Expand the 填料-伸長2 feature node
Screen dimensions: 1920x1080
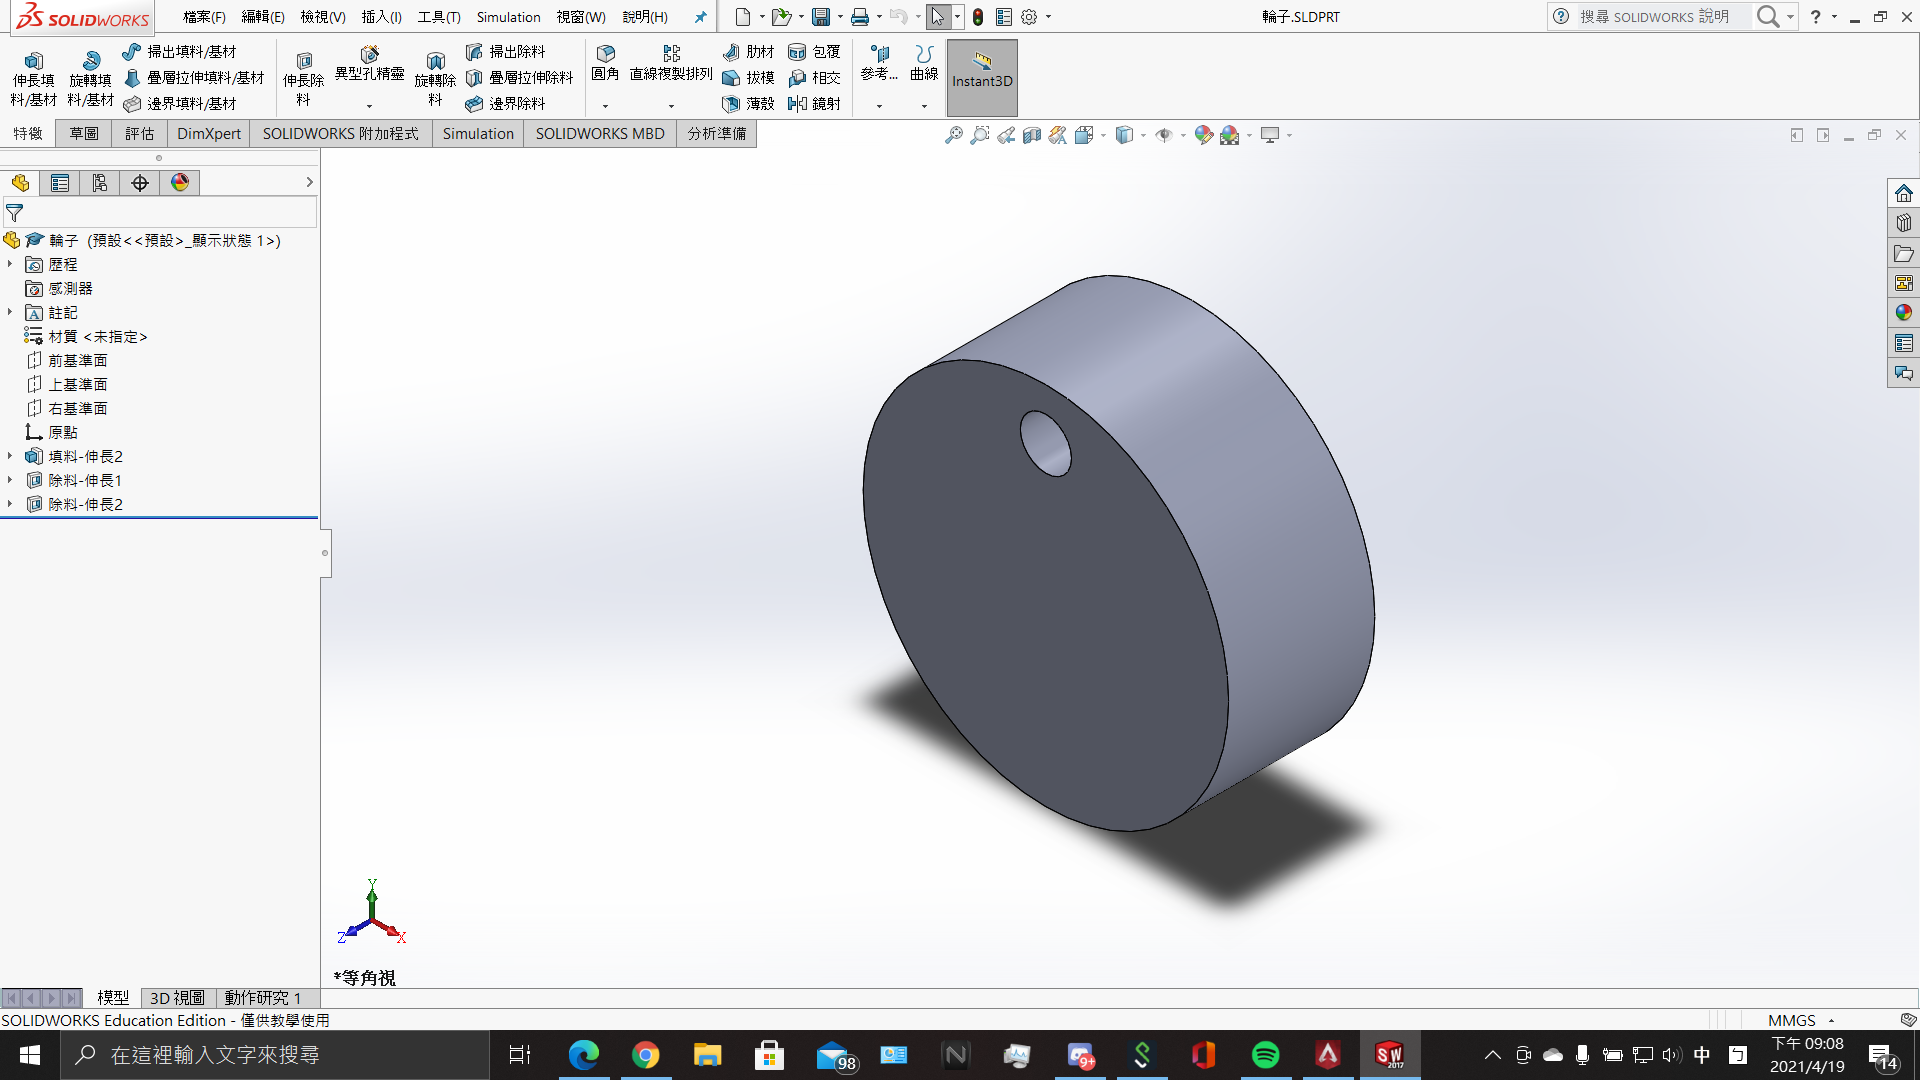click(10, 456)
